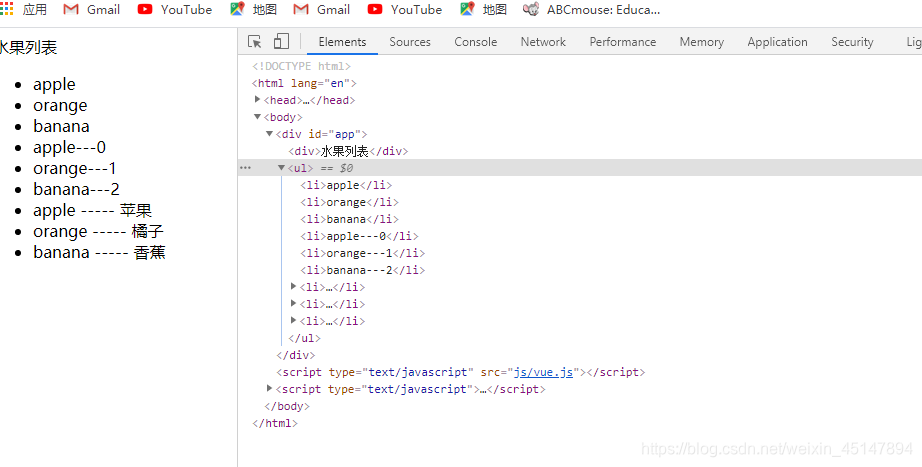Click the page list item orange---1
This screenshot has height=467, width=922.
(x=75, y=168)
